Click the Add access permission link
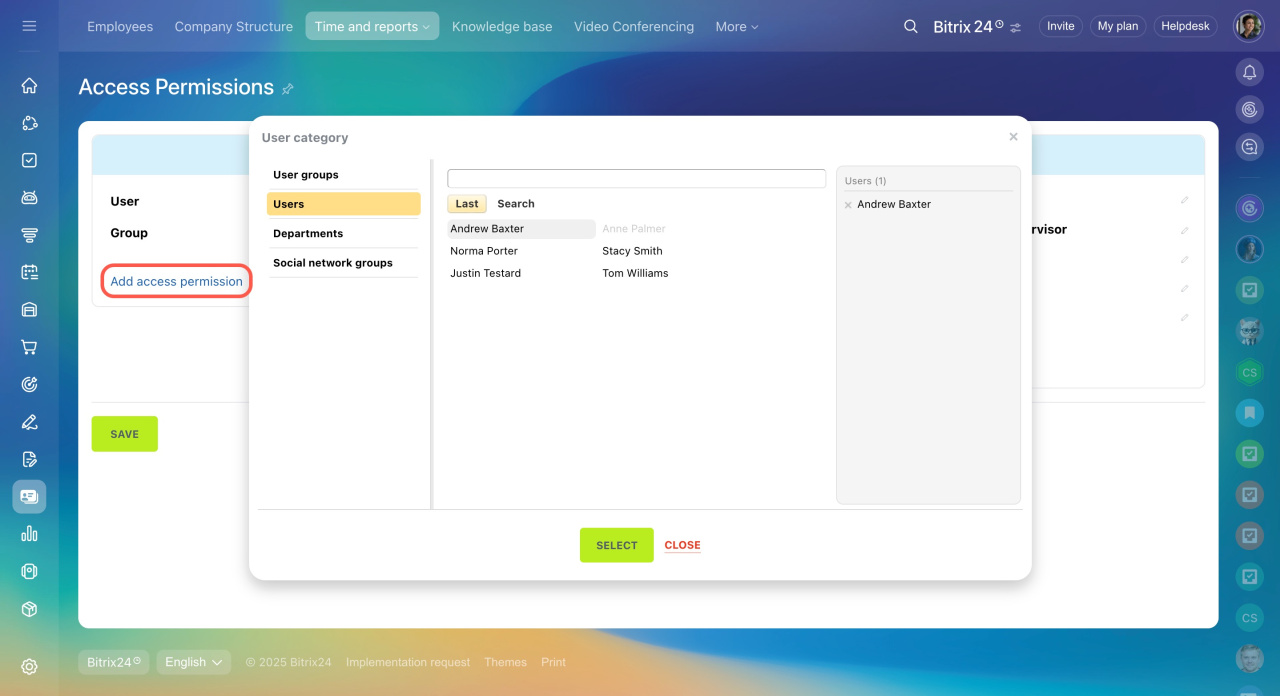1280x696 pixels. (176, 282)
